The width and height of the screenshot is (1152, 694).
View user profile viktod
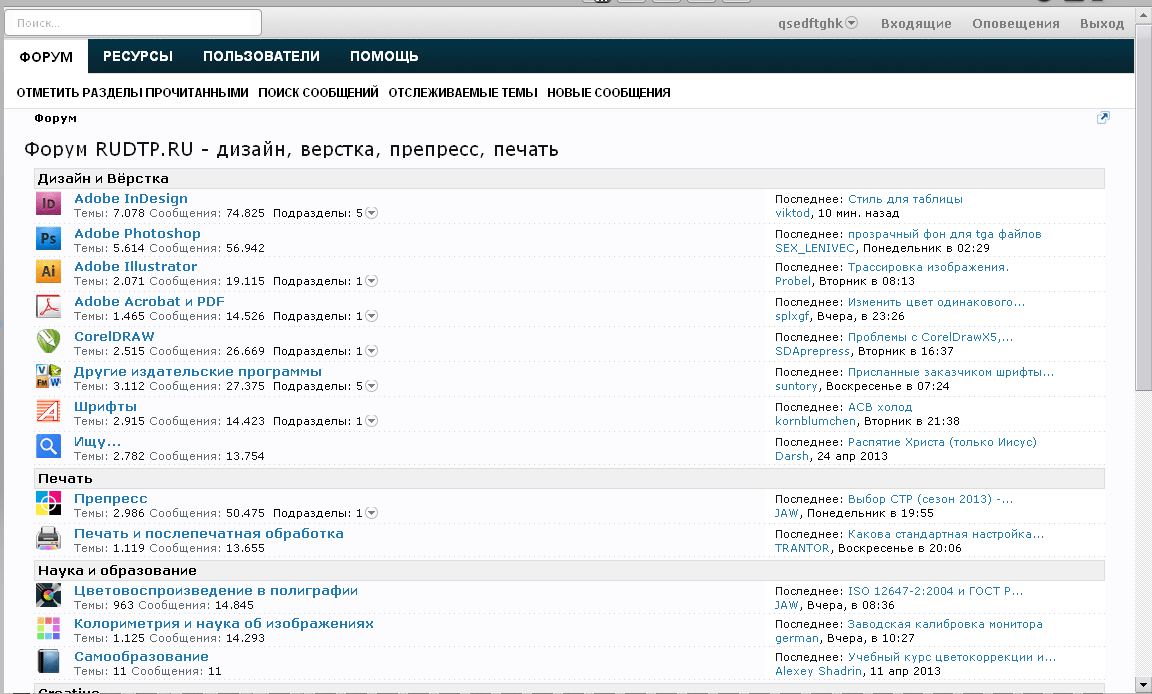point(793,213)
